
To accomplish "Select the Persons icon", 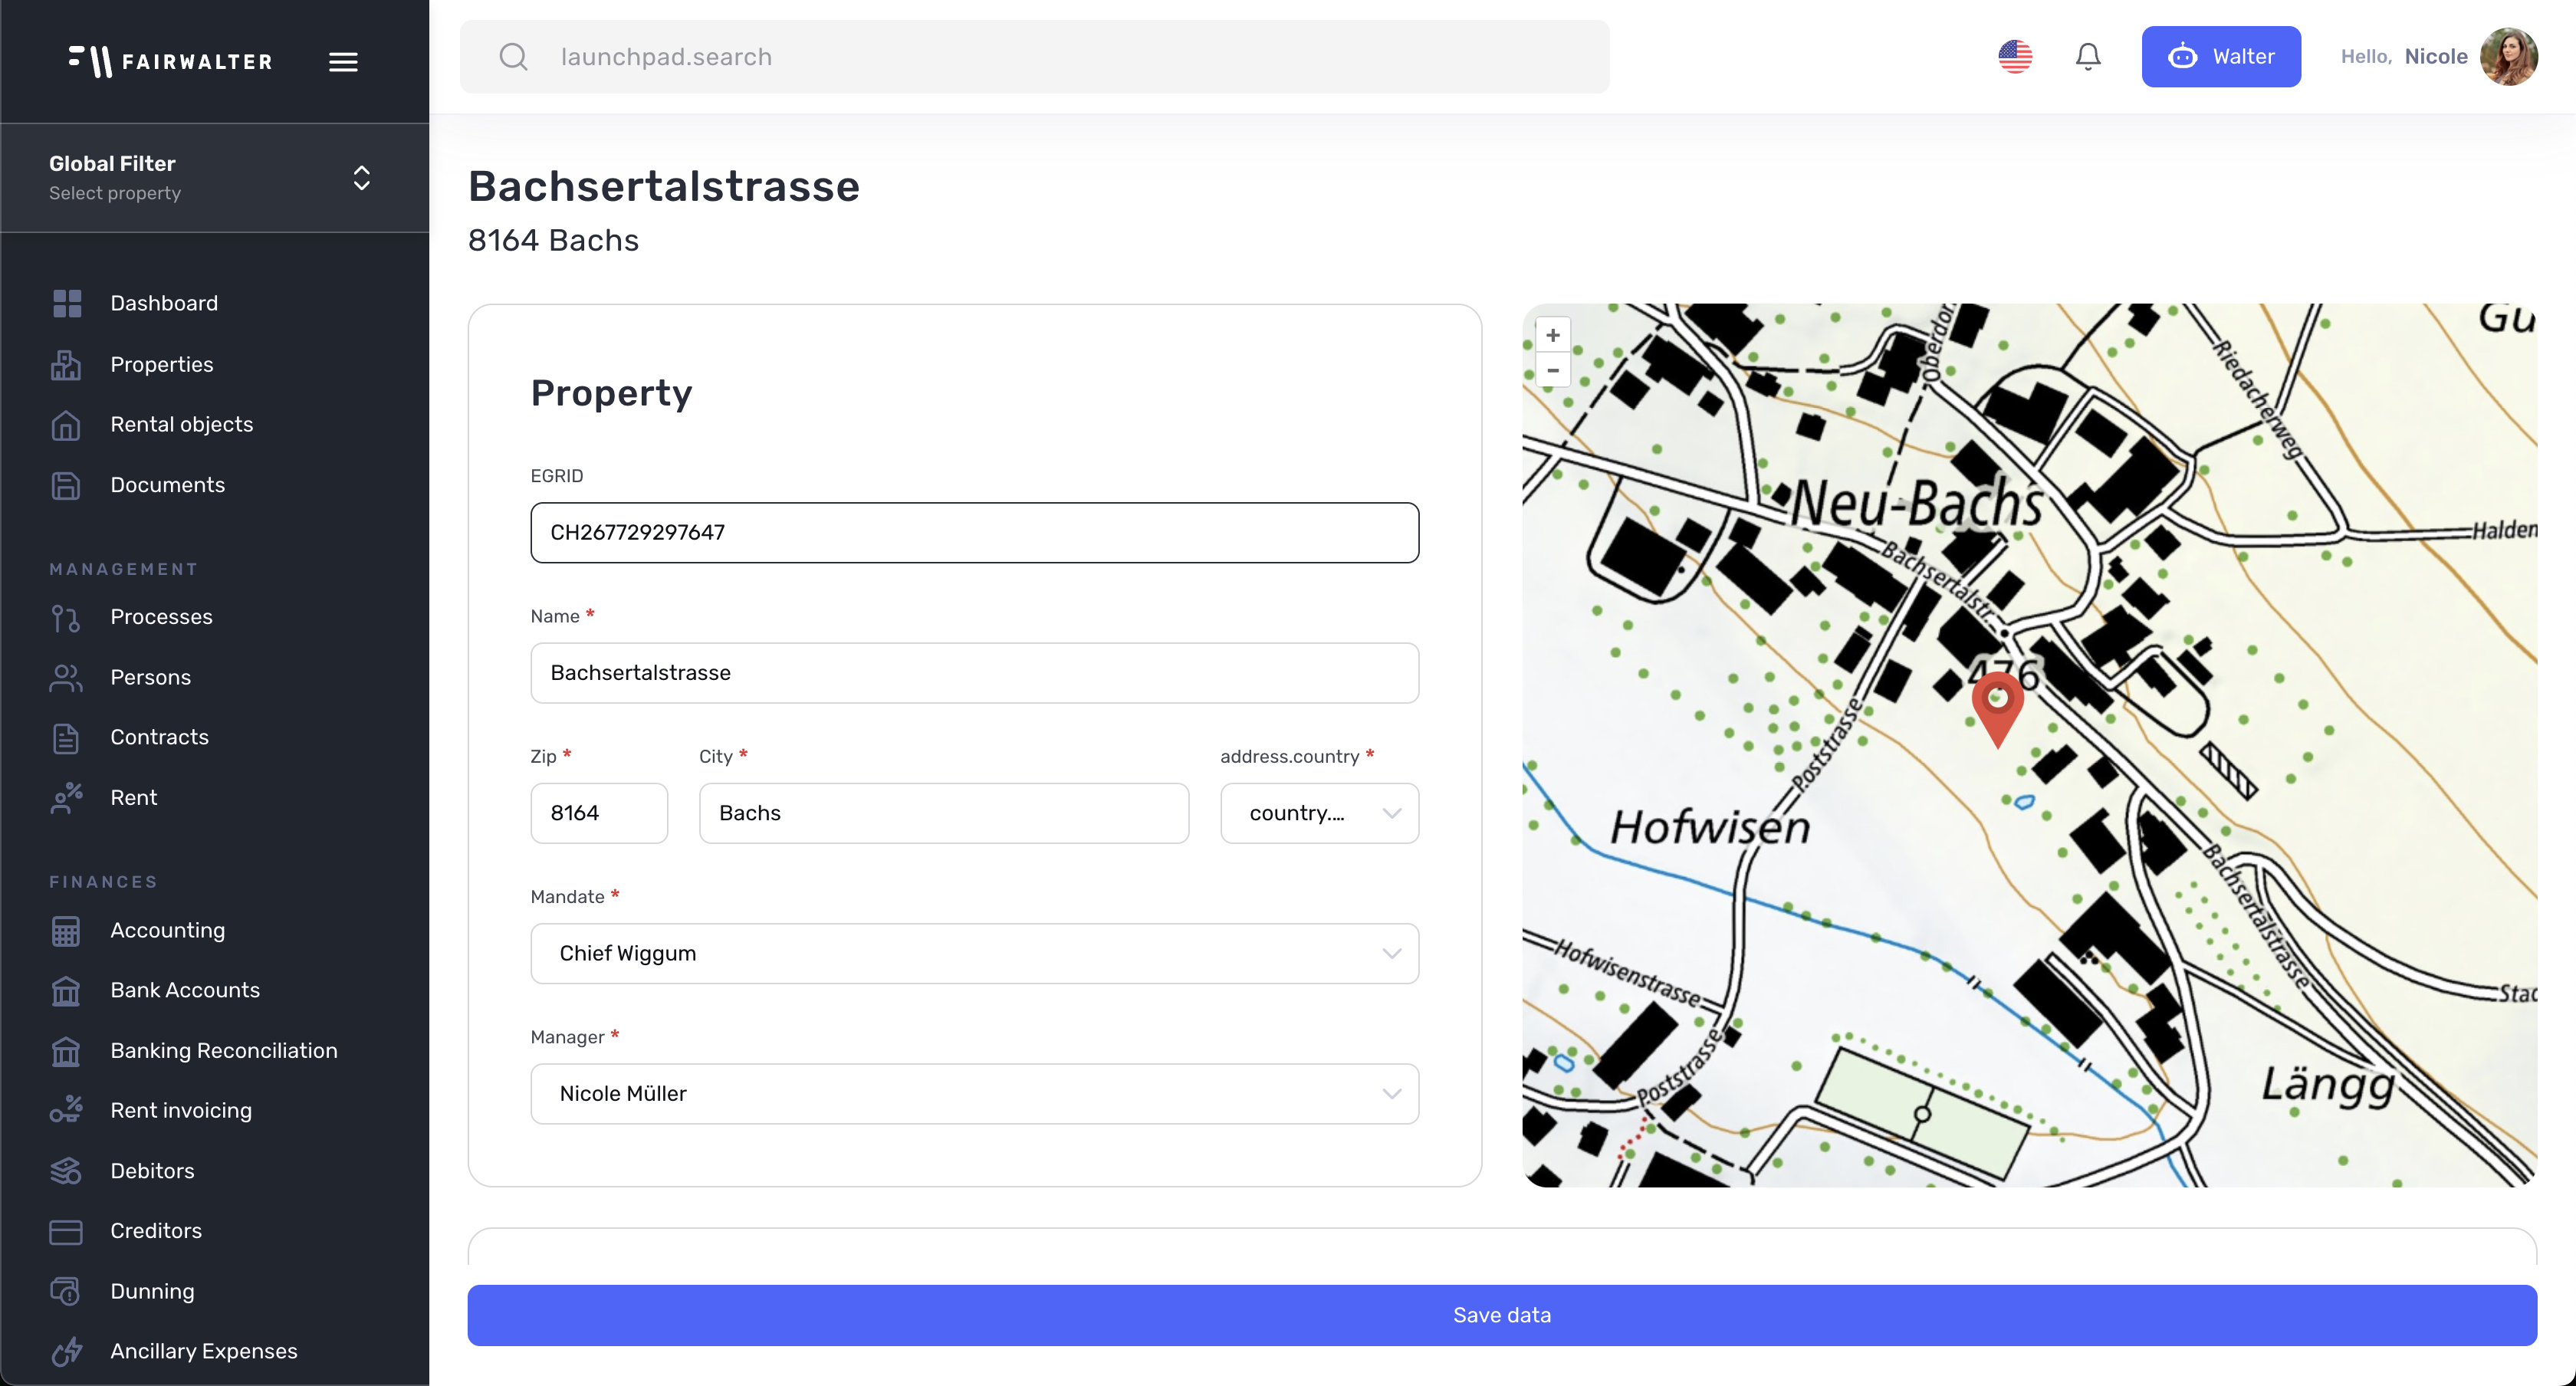I will [x=66, y=677].
